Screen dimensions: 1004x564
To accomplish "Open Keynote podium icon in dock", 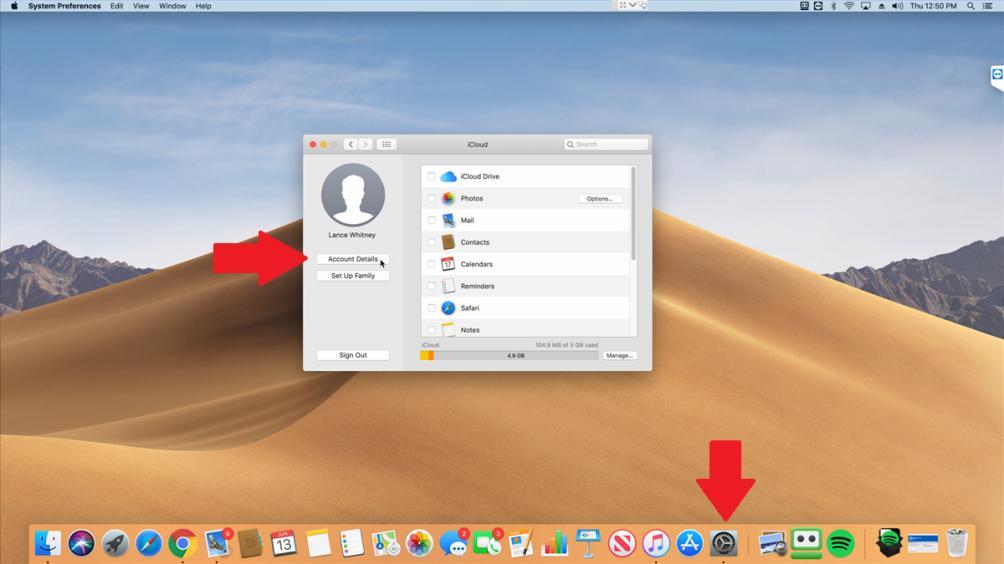I will [x=588, y=544].
